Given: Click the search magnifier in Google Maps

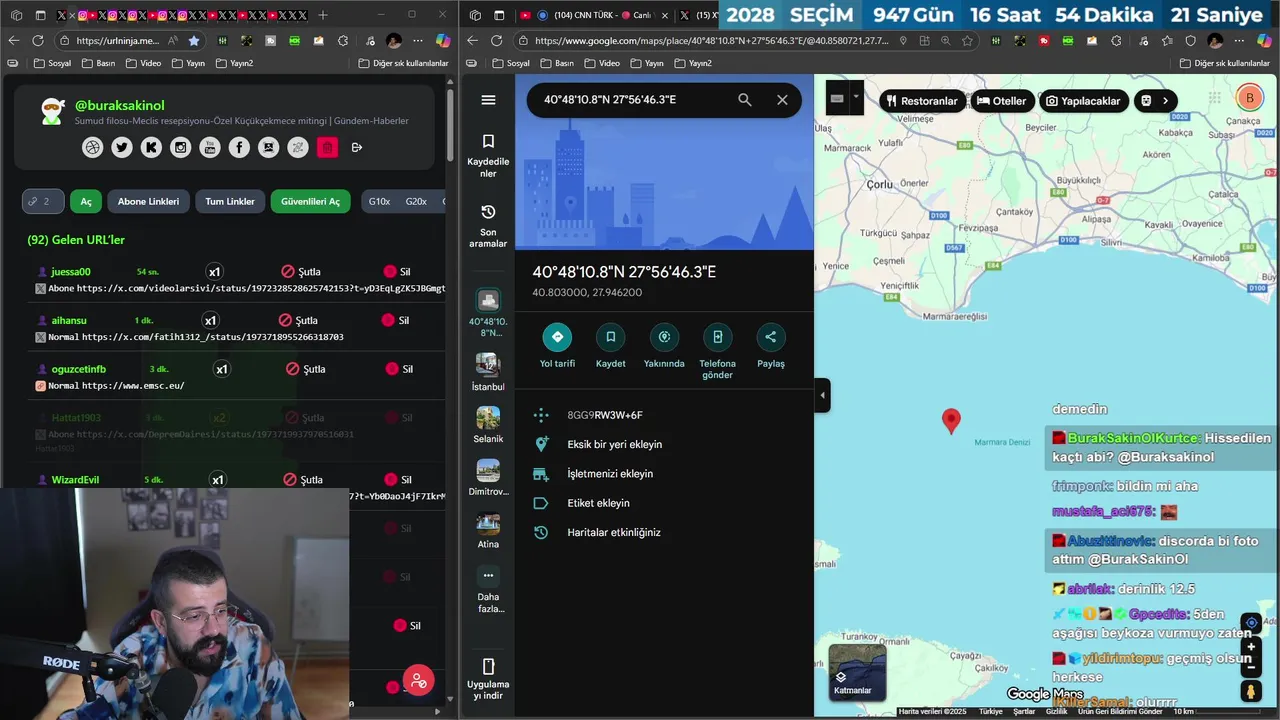Looking at the screenshot, I should [745, 100].
